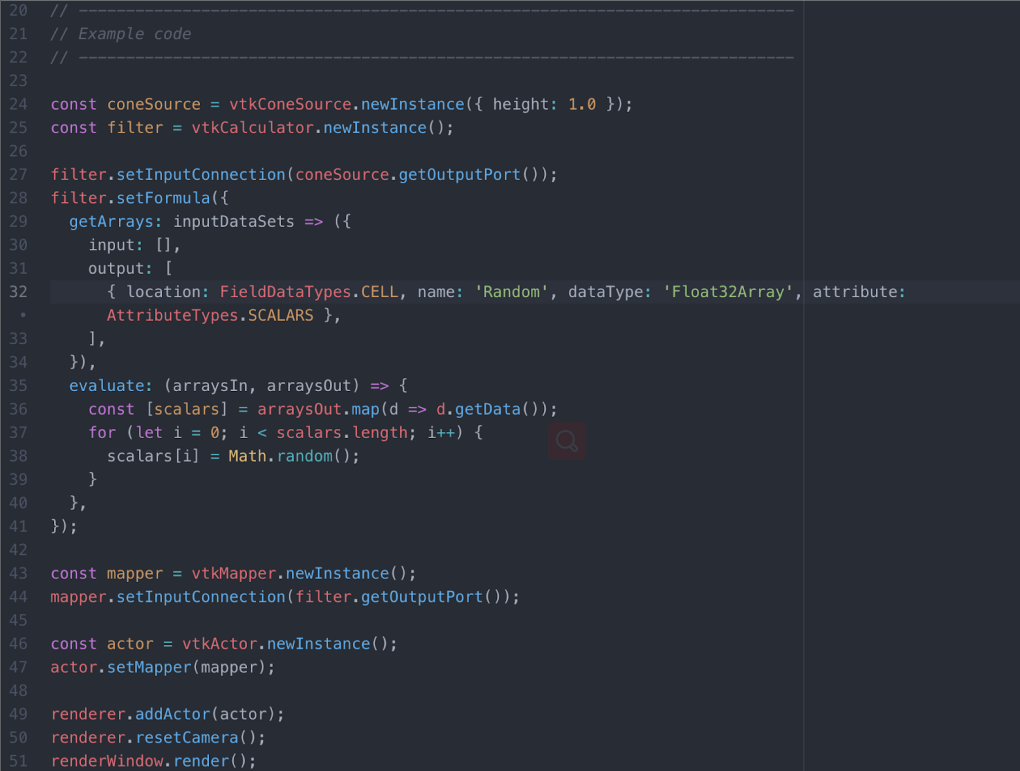Click 'resetCamera' on line 50
This screenshot has width=1020, height=771.
187,737
